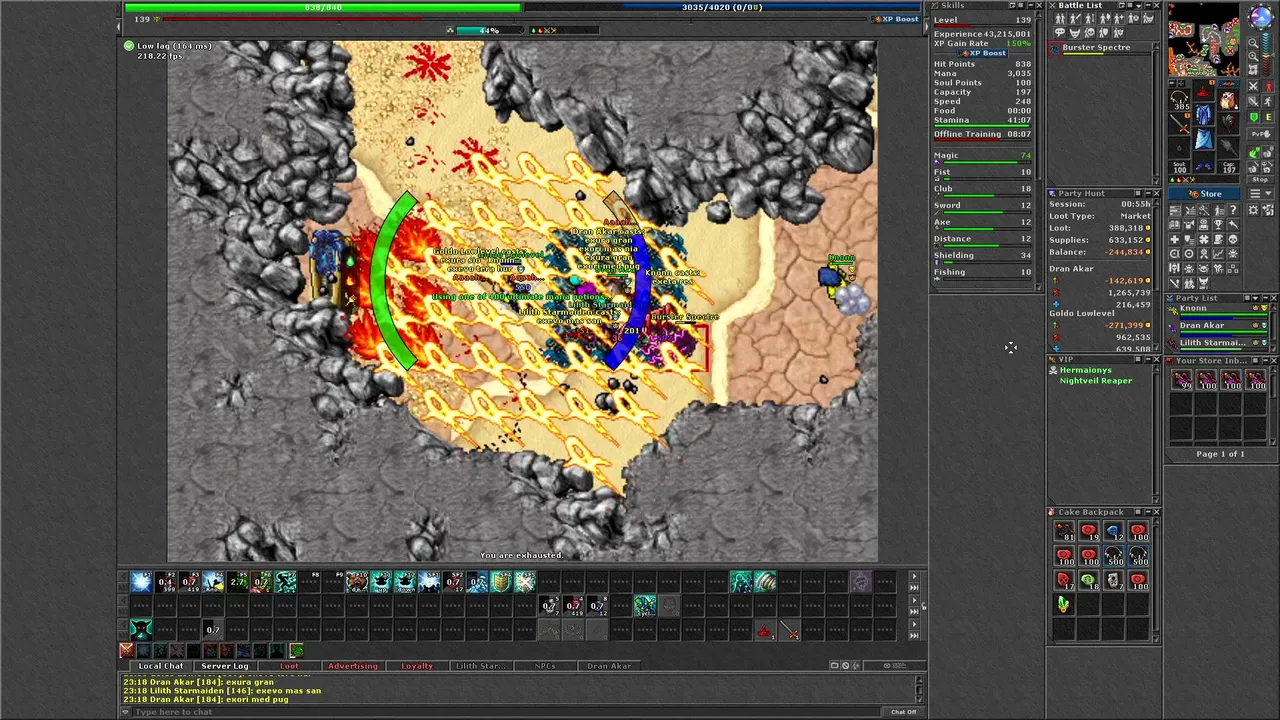Image resolution: width=1280 pixels, height=720 pixels.
Task: Use the red hat hotkey on third action row
Action: (765, 629)
